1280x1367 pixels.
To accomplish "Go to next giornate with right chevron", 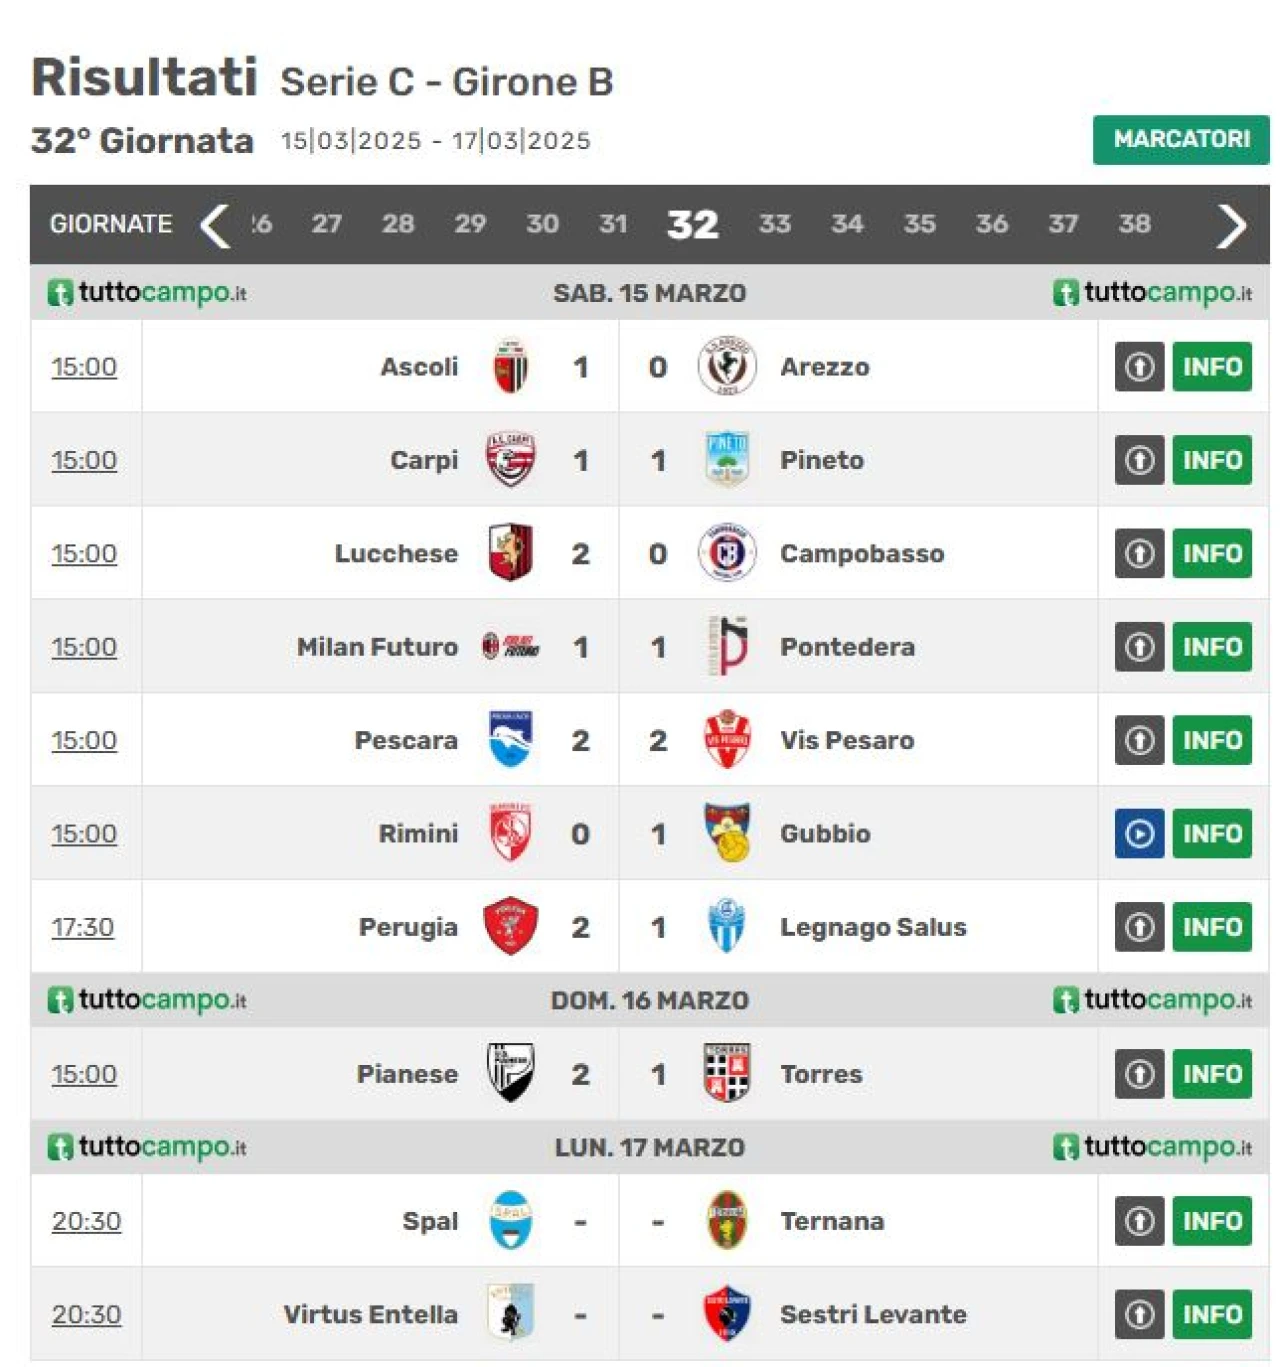I will click(x=1231, y=224).
